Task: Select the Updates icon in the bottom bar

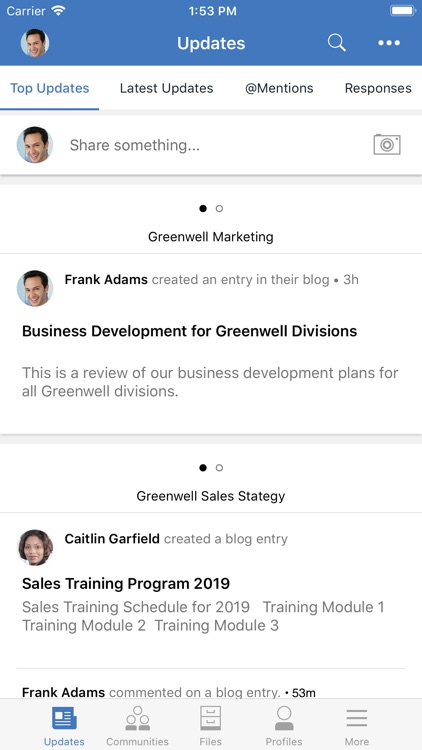Action: 64,718
